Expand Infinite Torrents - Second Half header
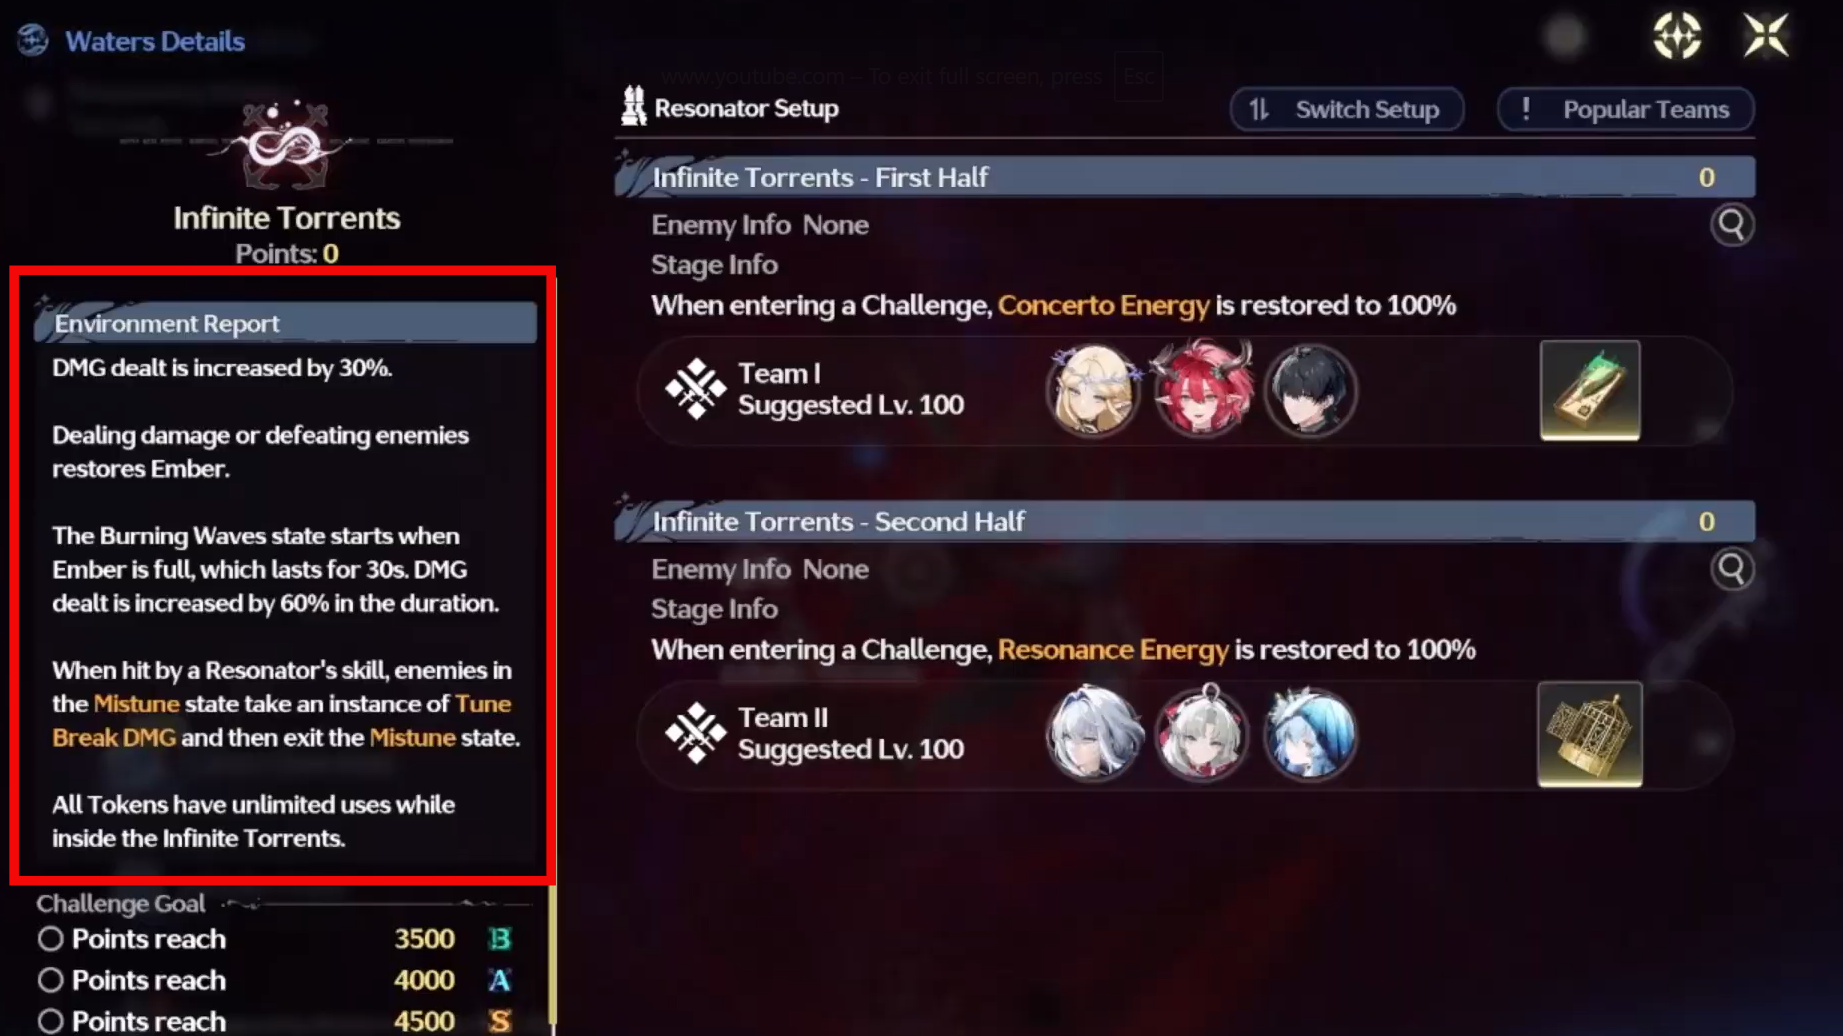The image size is (1843, 1036). 1185,521
